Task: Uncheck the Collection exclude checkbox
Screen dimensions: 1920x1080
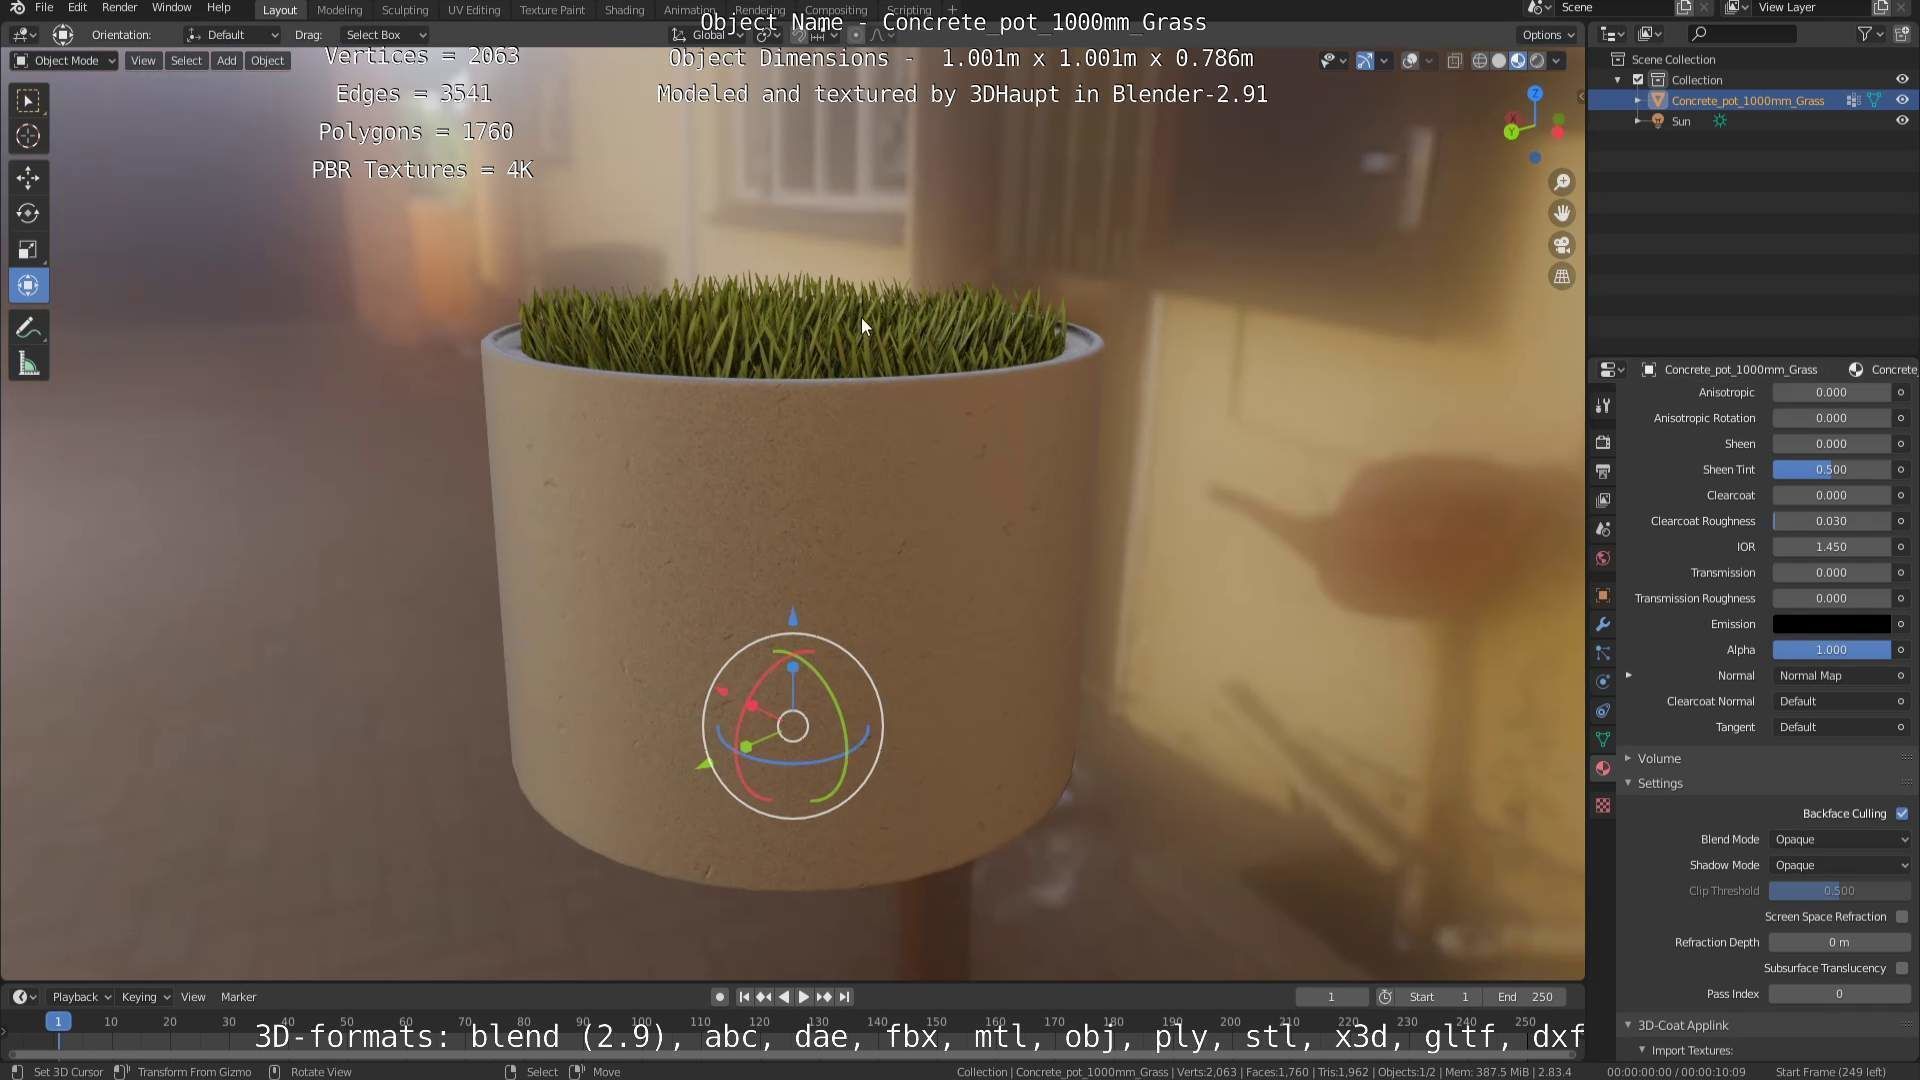Action: (1638, 80)
